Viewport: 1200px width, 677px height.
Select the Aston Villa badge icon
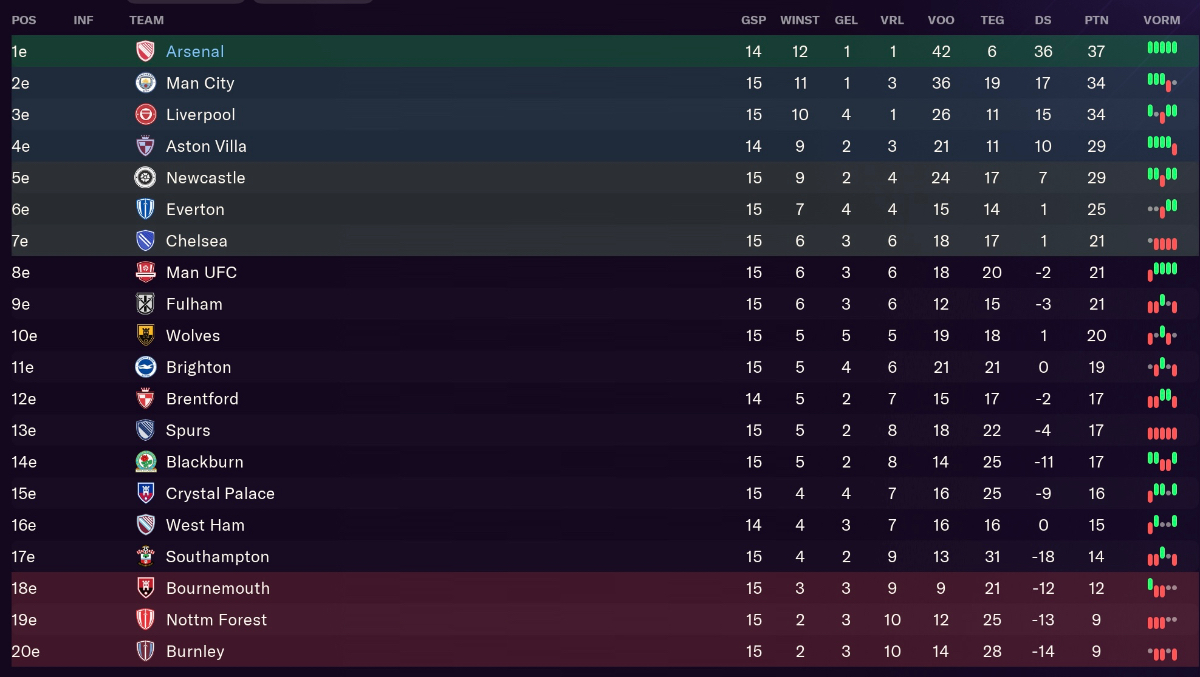146,146
